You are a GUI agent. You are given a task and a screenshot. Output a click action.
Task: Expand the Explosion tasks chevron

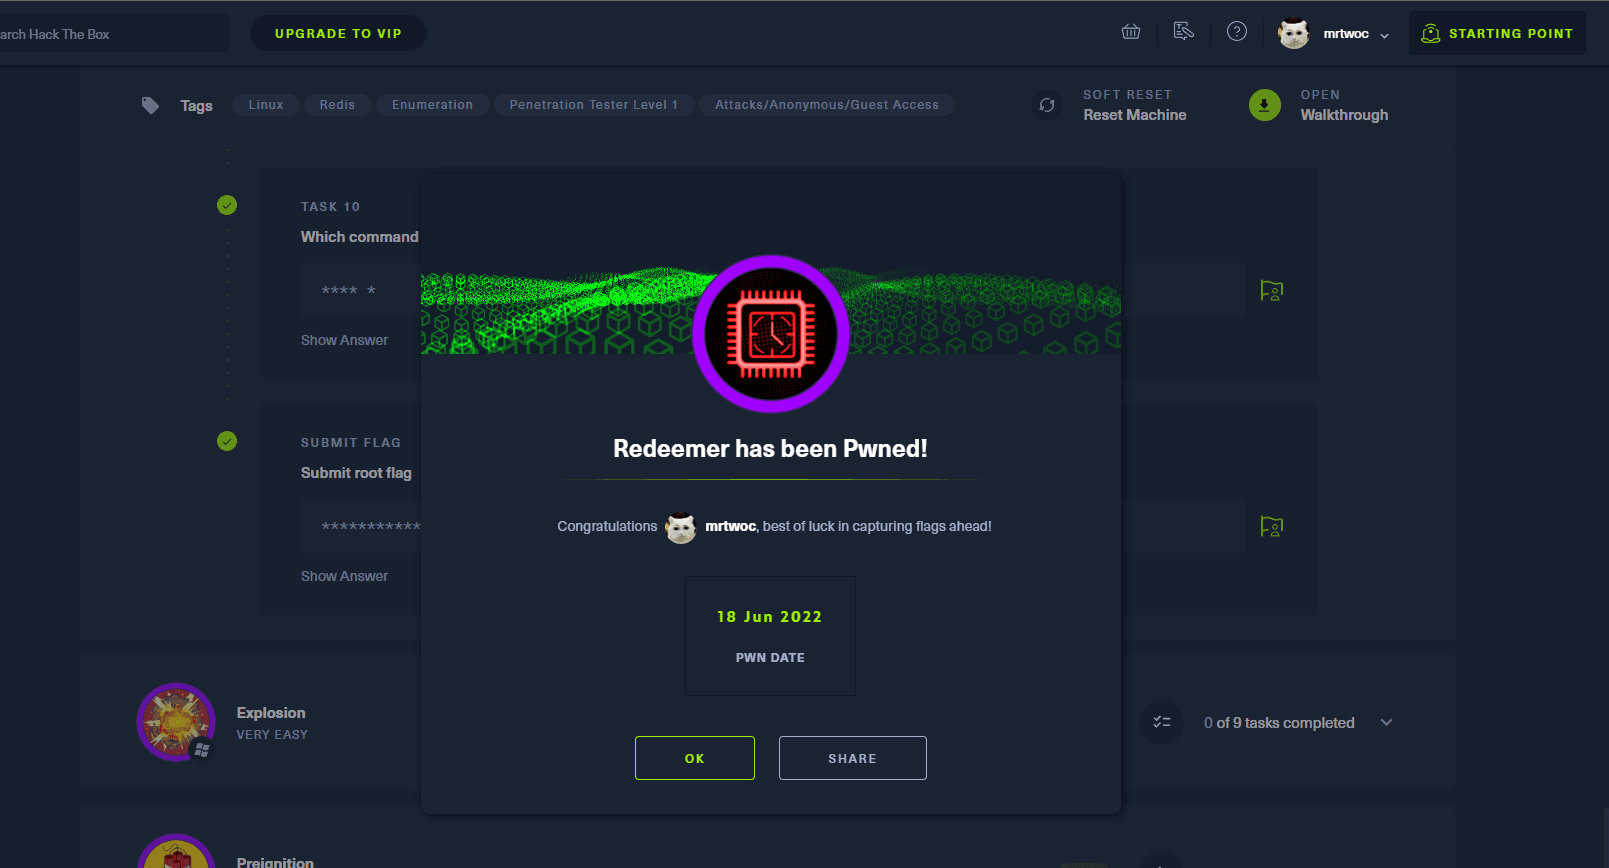tap(1386, 723)
